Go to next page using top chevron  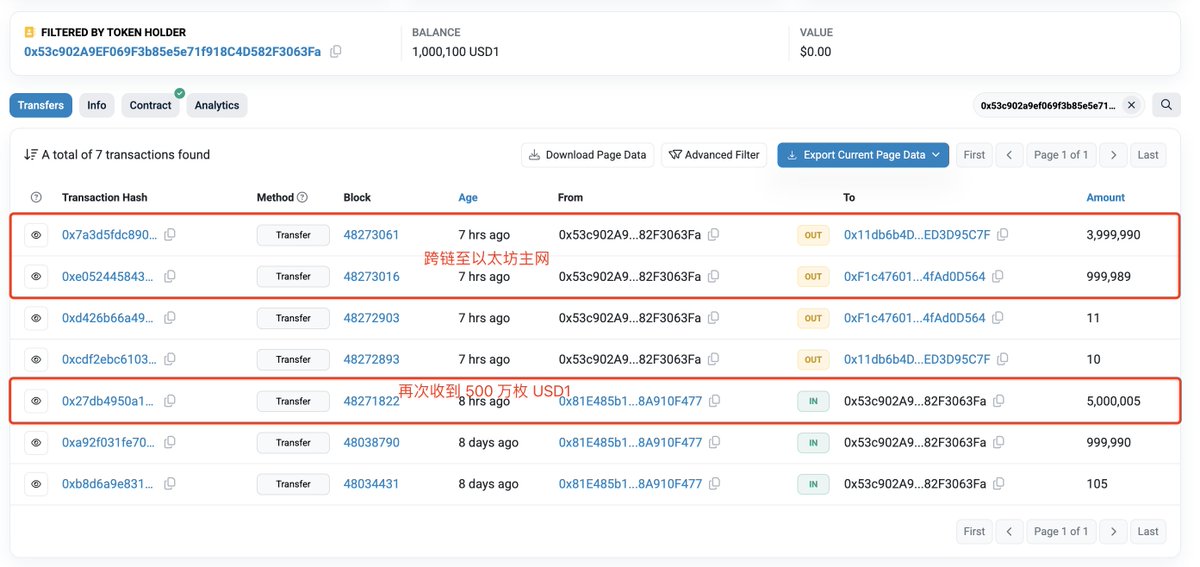click(x=1113, y=155)
